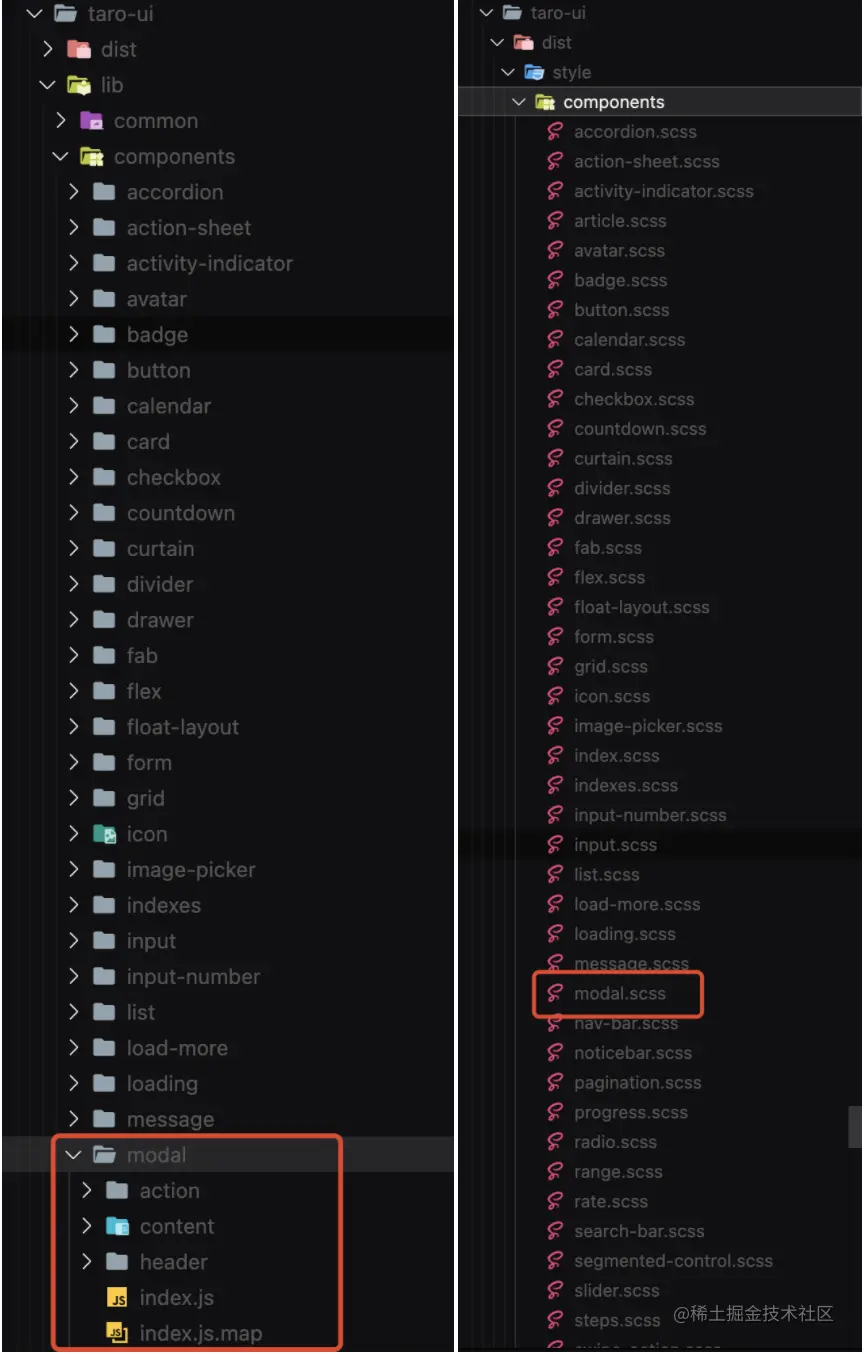Click the yellow lib folder icon

tap(76, 85)
